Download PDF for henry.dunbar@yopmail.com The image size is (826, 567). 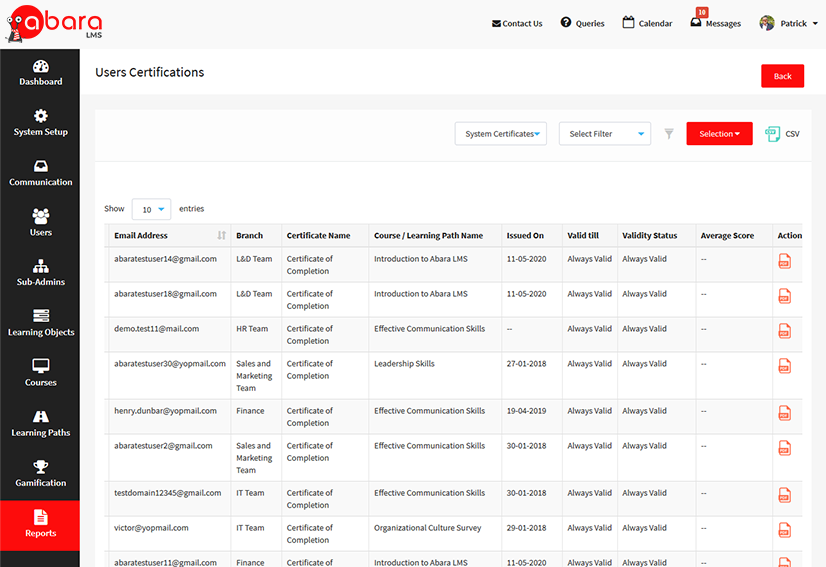point(784,413)
